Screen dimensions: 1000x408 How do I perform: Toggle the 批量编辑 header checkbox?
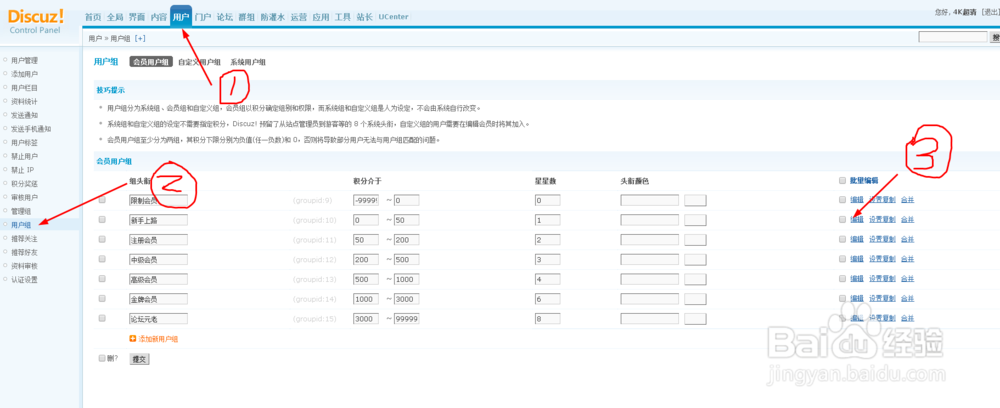[843, 180]
